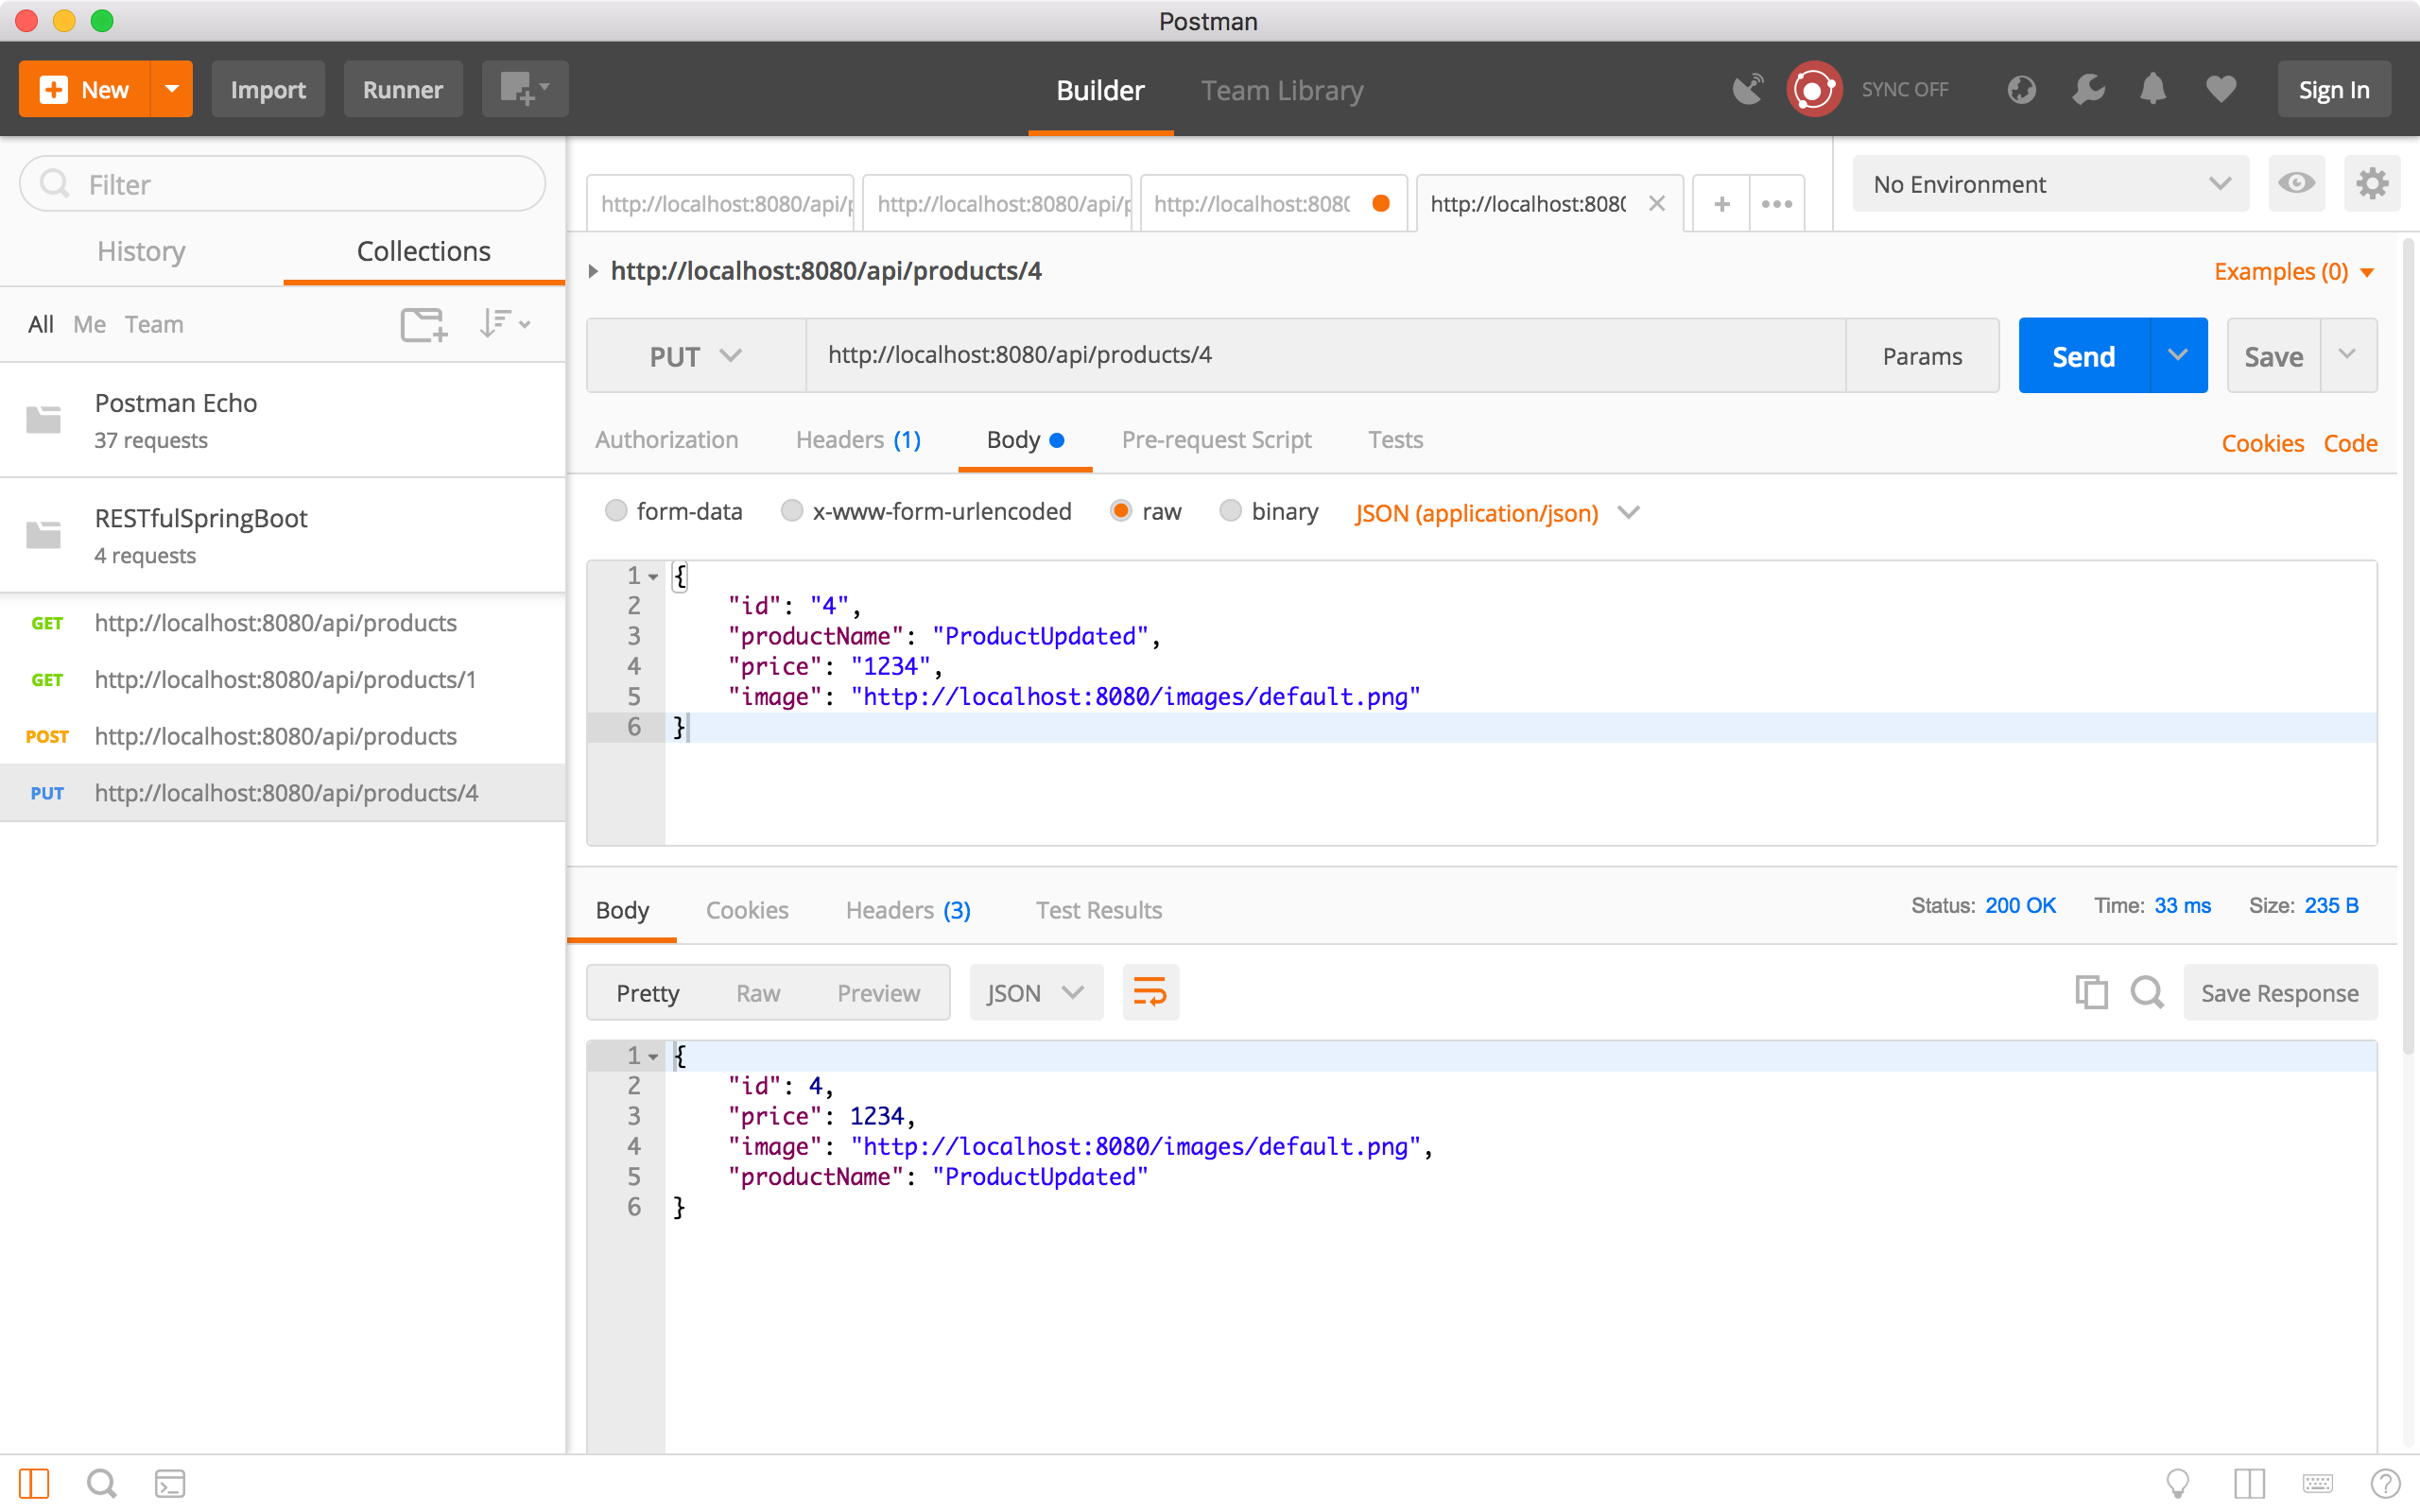Select the raw body radio button
The height and width of the screenshot is (1512, 2420).
pyautogui.click(x=1121, y=511)
